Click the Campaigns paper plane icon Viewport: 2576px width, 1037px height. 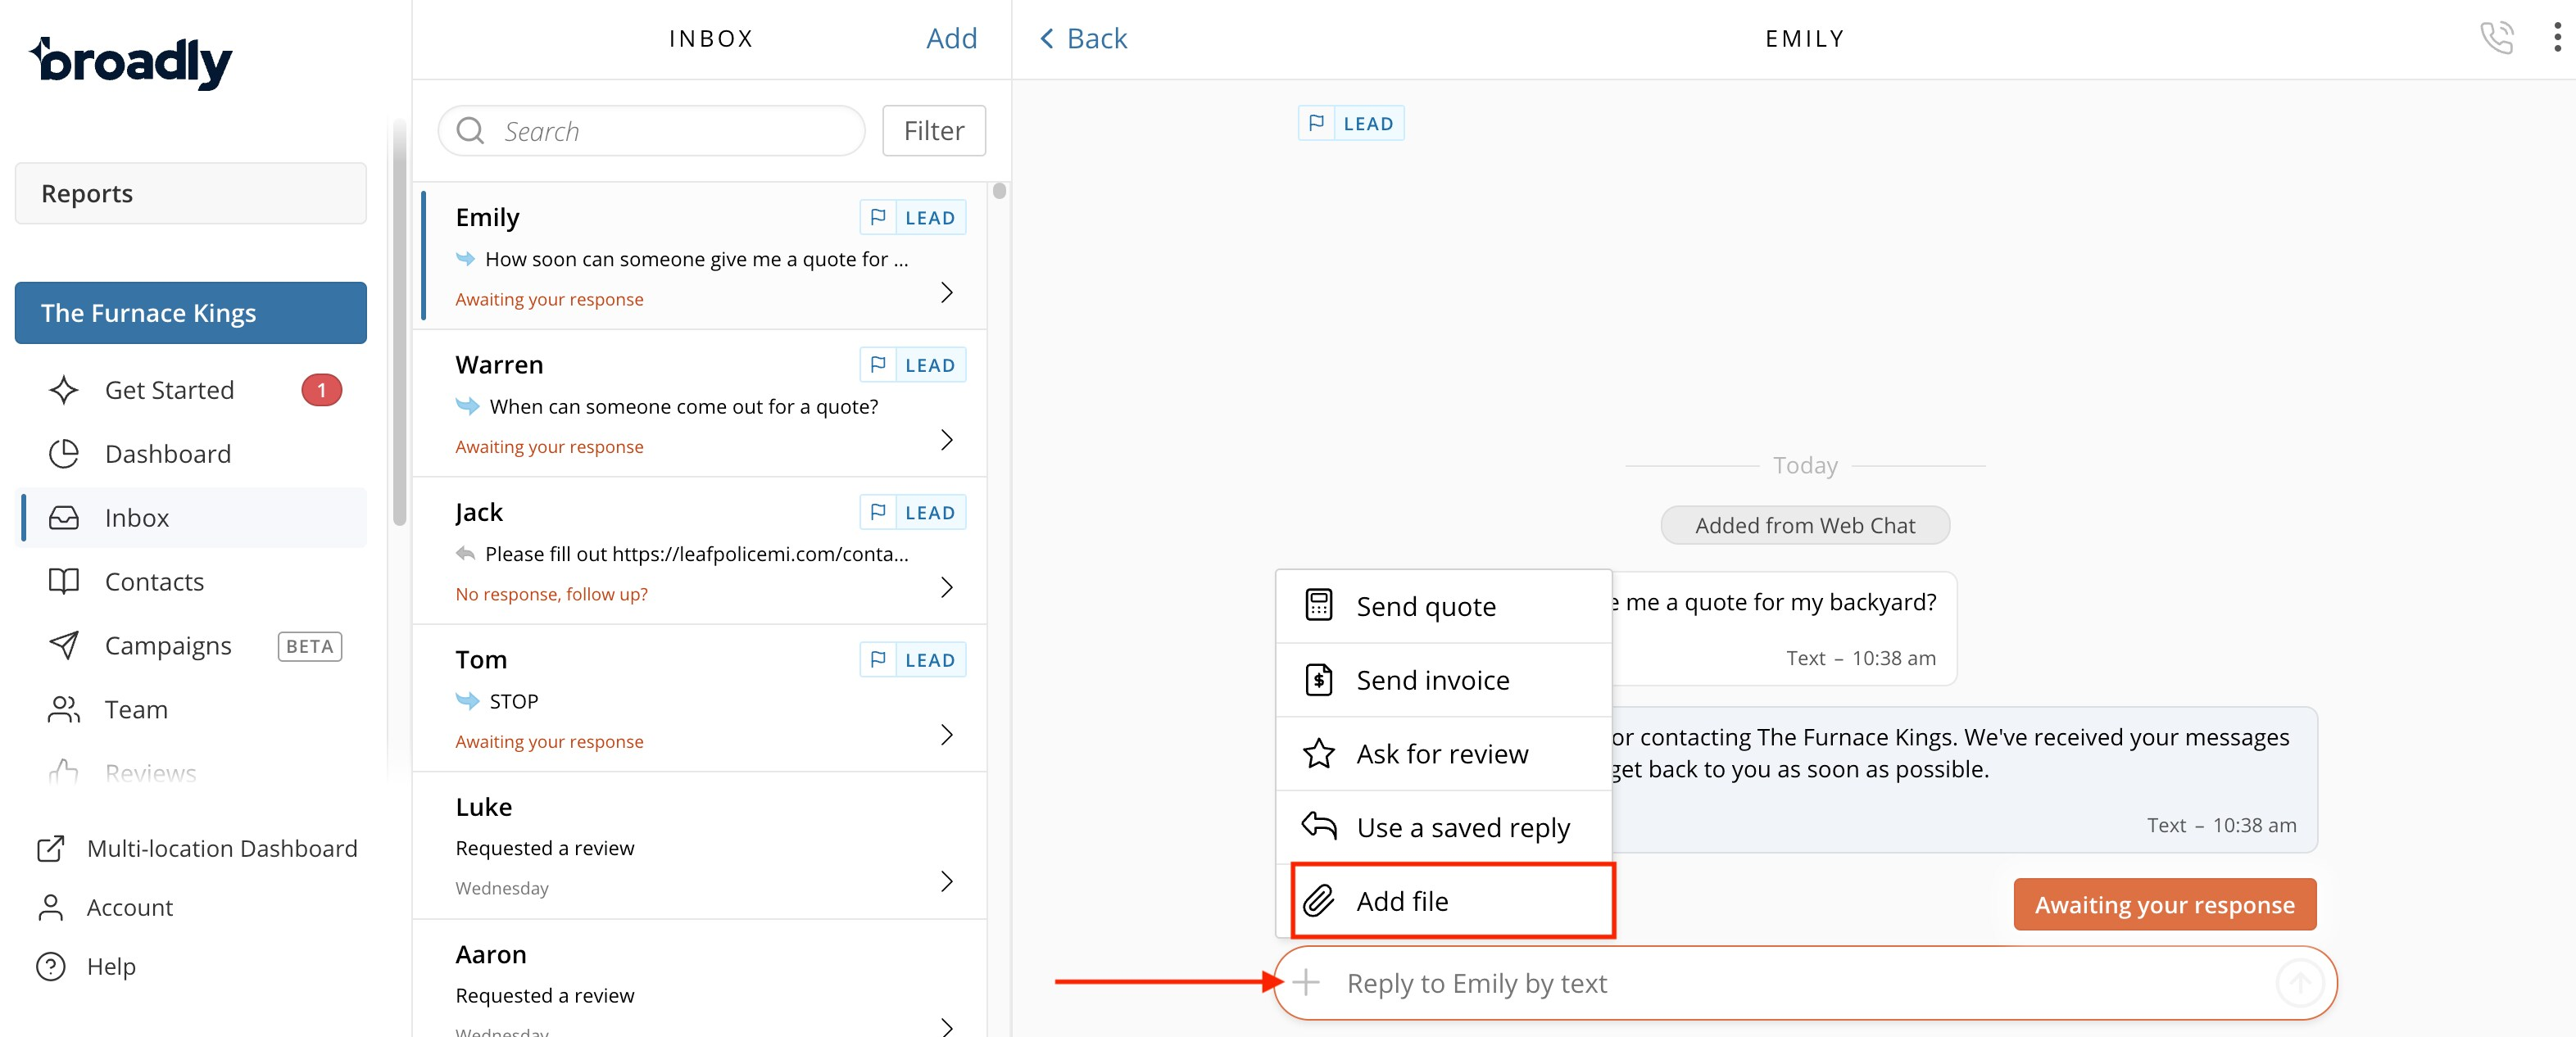click(64, 645)
